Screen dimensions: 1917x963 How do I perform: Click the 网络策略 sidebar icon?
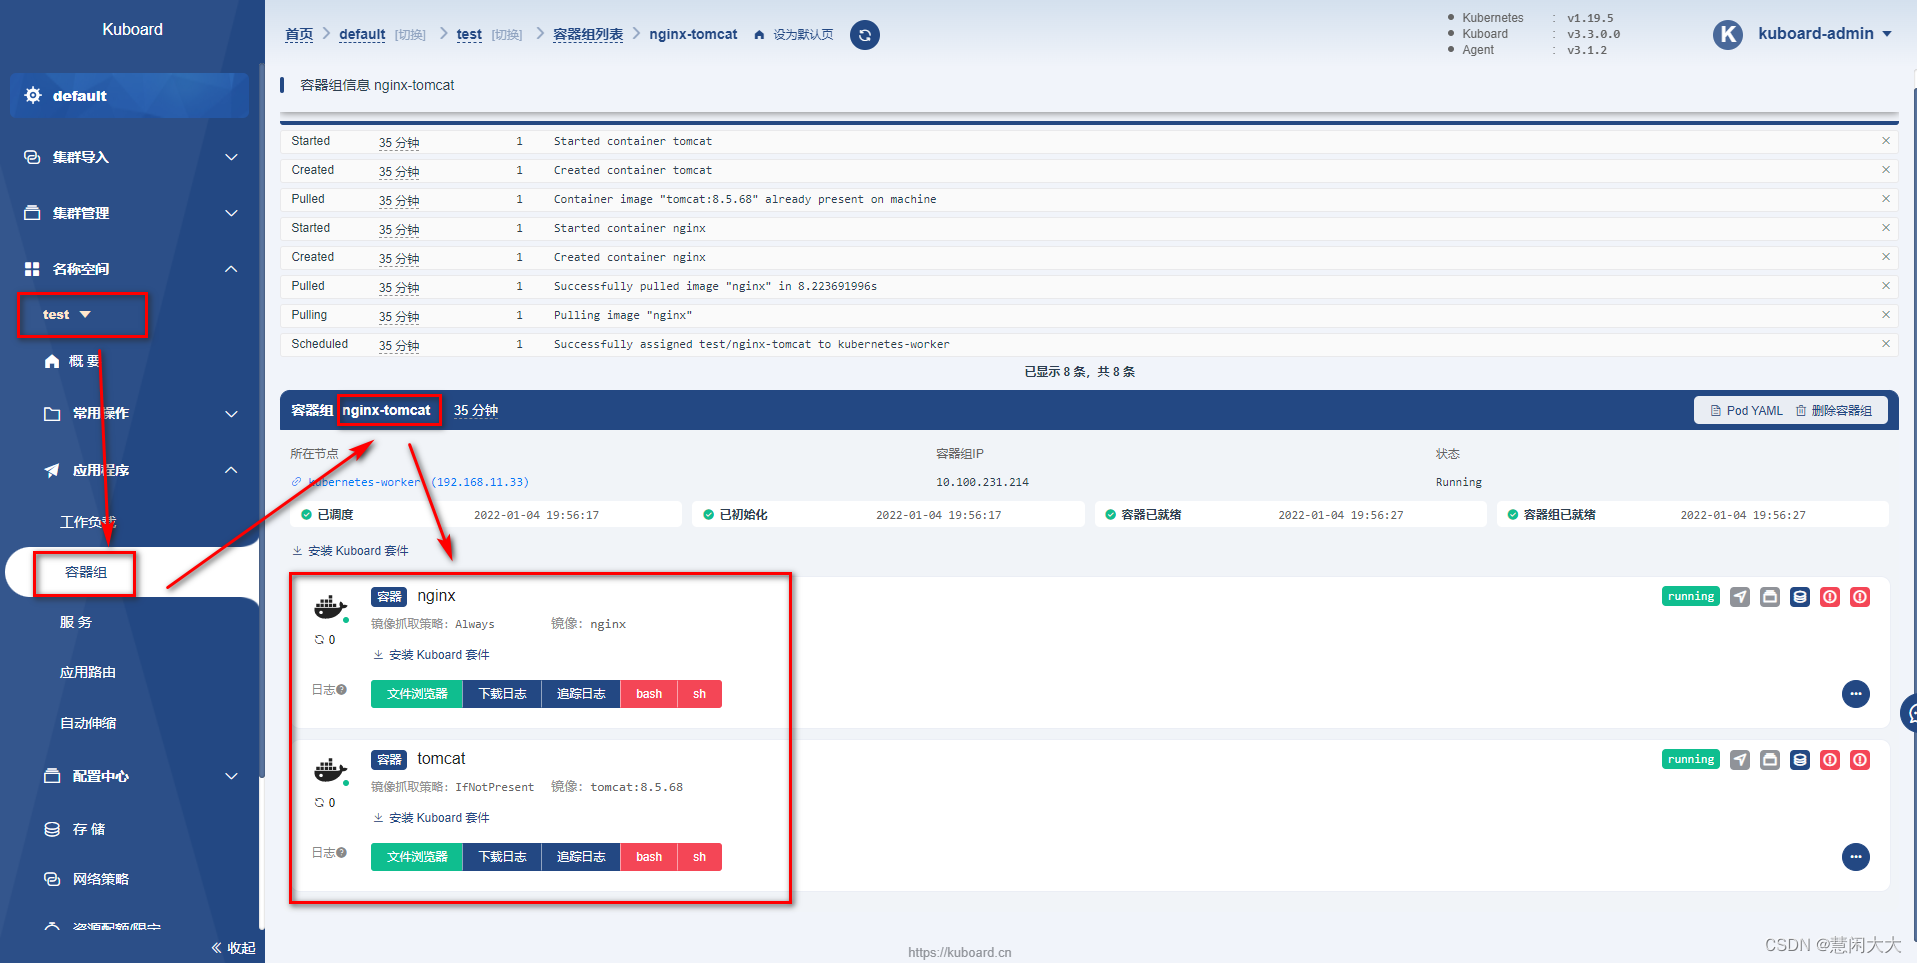click(x=52, y=879)
